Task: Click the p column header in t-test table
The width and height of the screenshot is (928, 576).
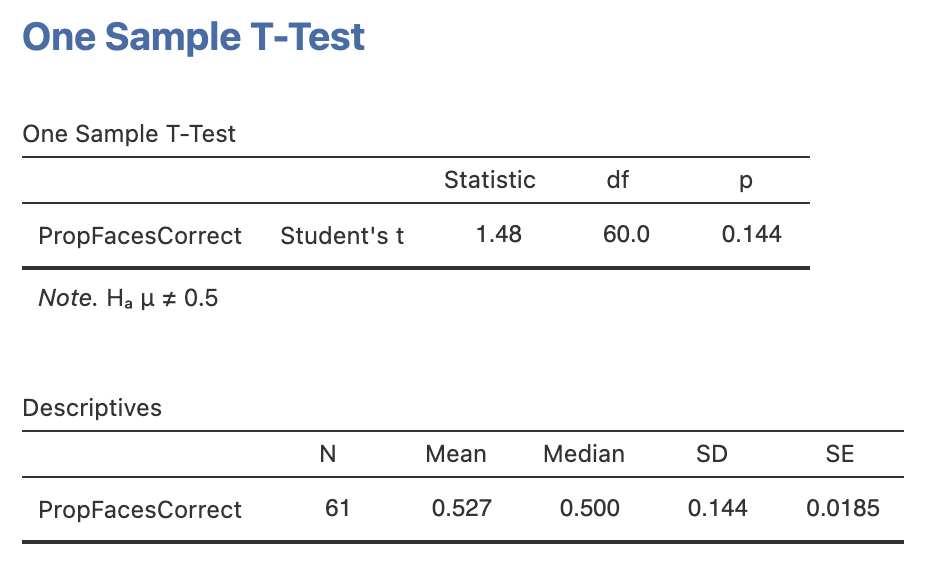Action: (745, 181)
